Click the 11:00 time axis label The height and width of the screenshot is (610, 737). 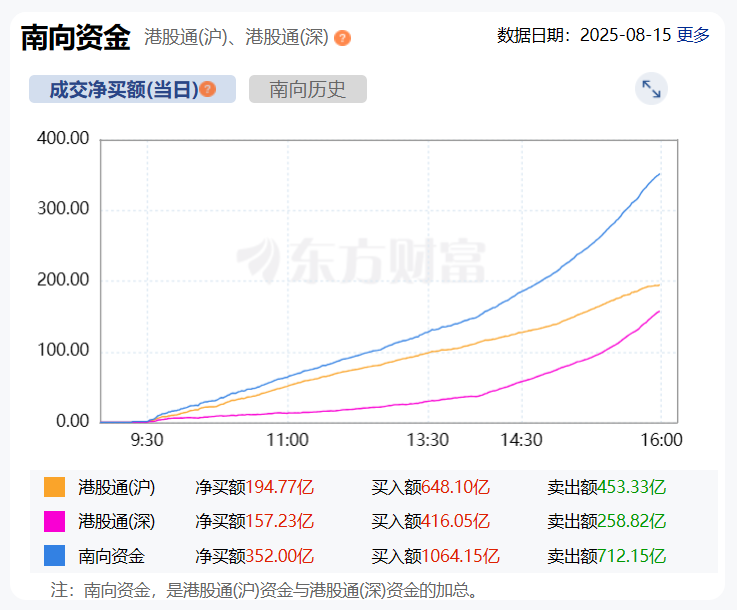(288, 440)
